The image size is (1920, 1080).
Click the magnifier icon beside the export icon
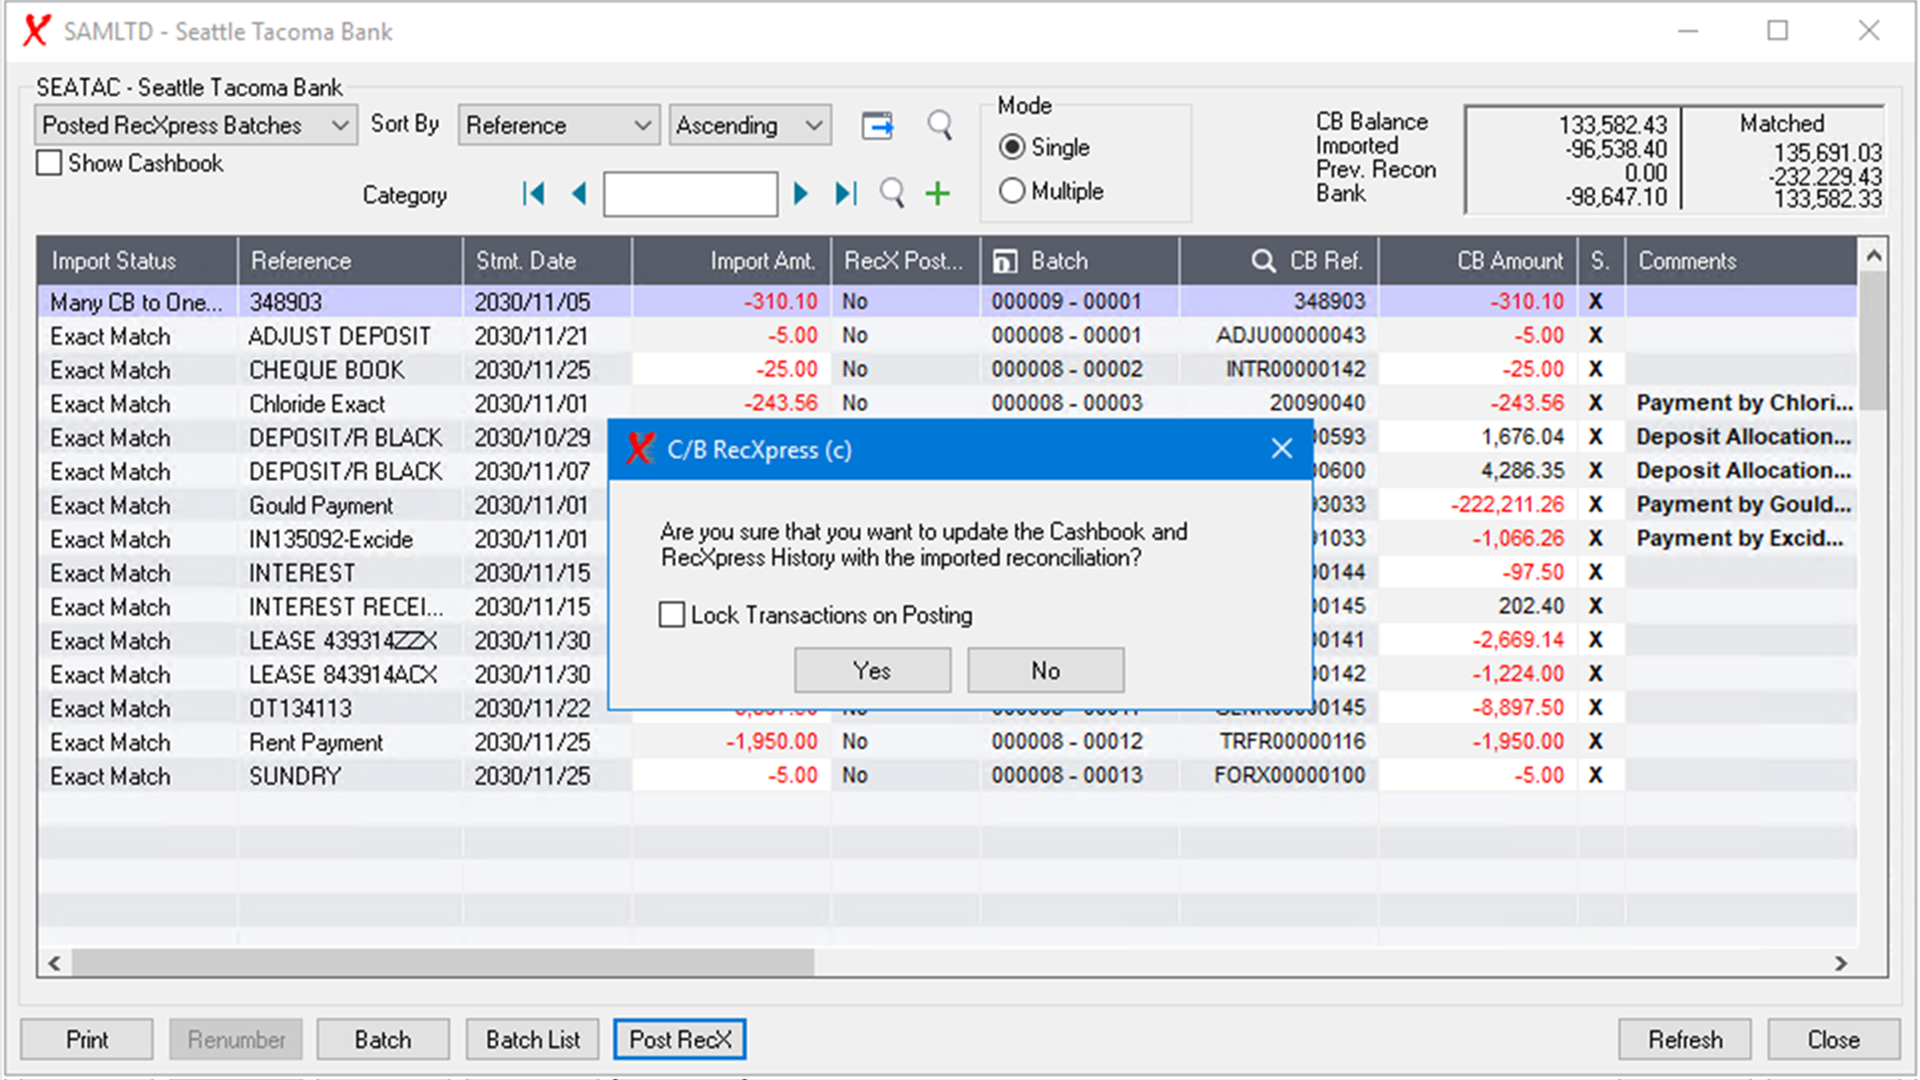point(939,125)
